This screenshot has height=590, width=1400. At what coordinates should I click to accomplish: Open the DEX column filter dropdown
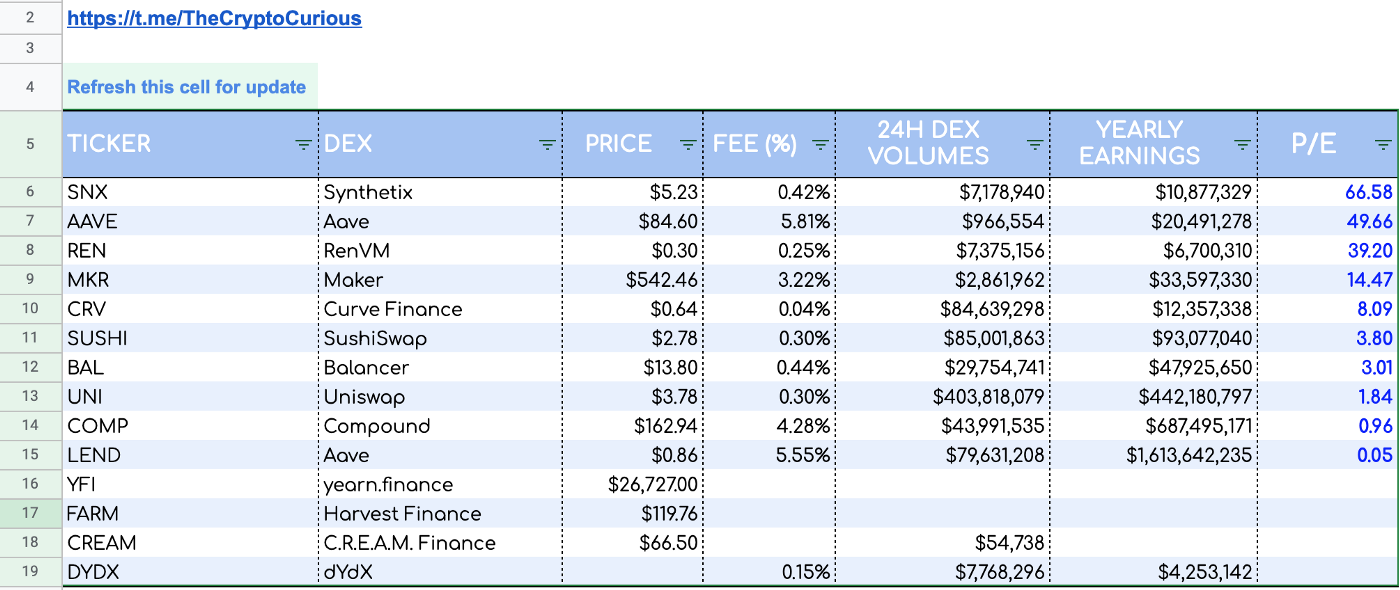pyautogui.click(x=547, y=145)
